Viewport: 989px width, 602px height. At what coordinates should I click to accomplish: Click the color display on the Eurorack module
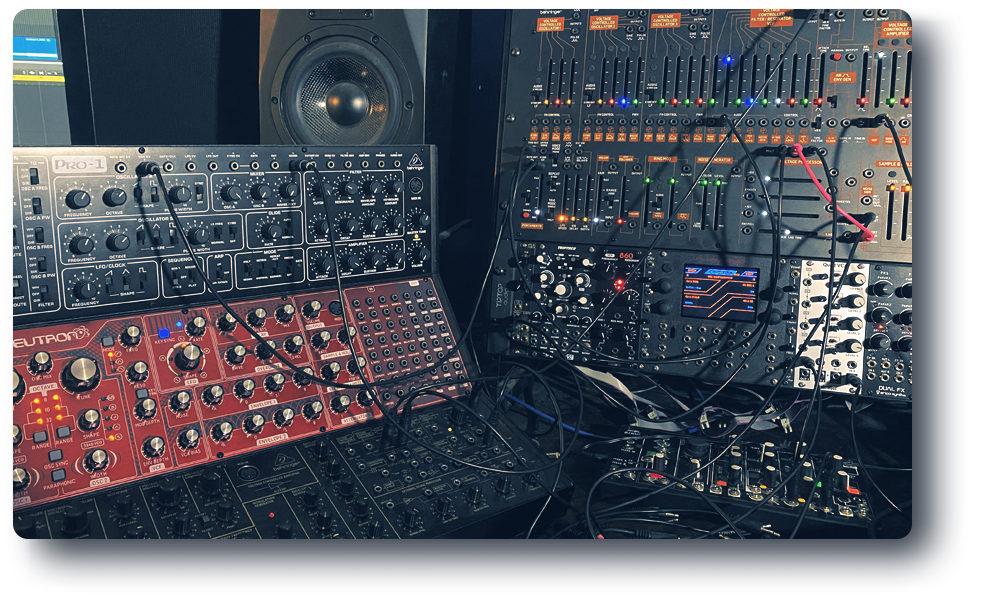(x=720, y=290)
